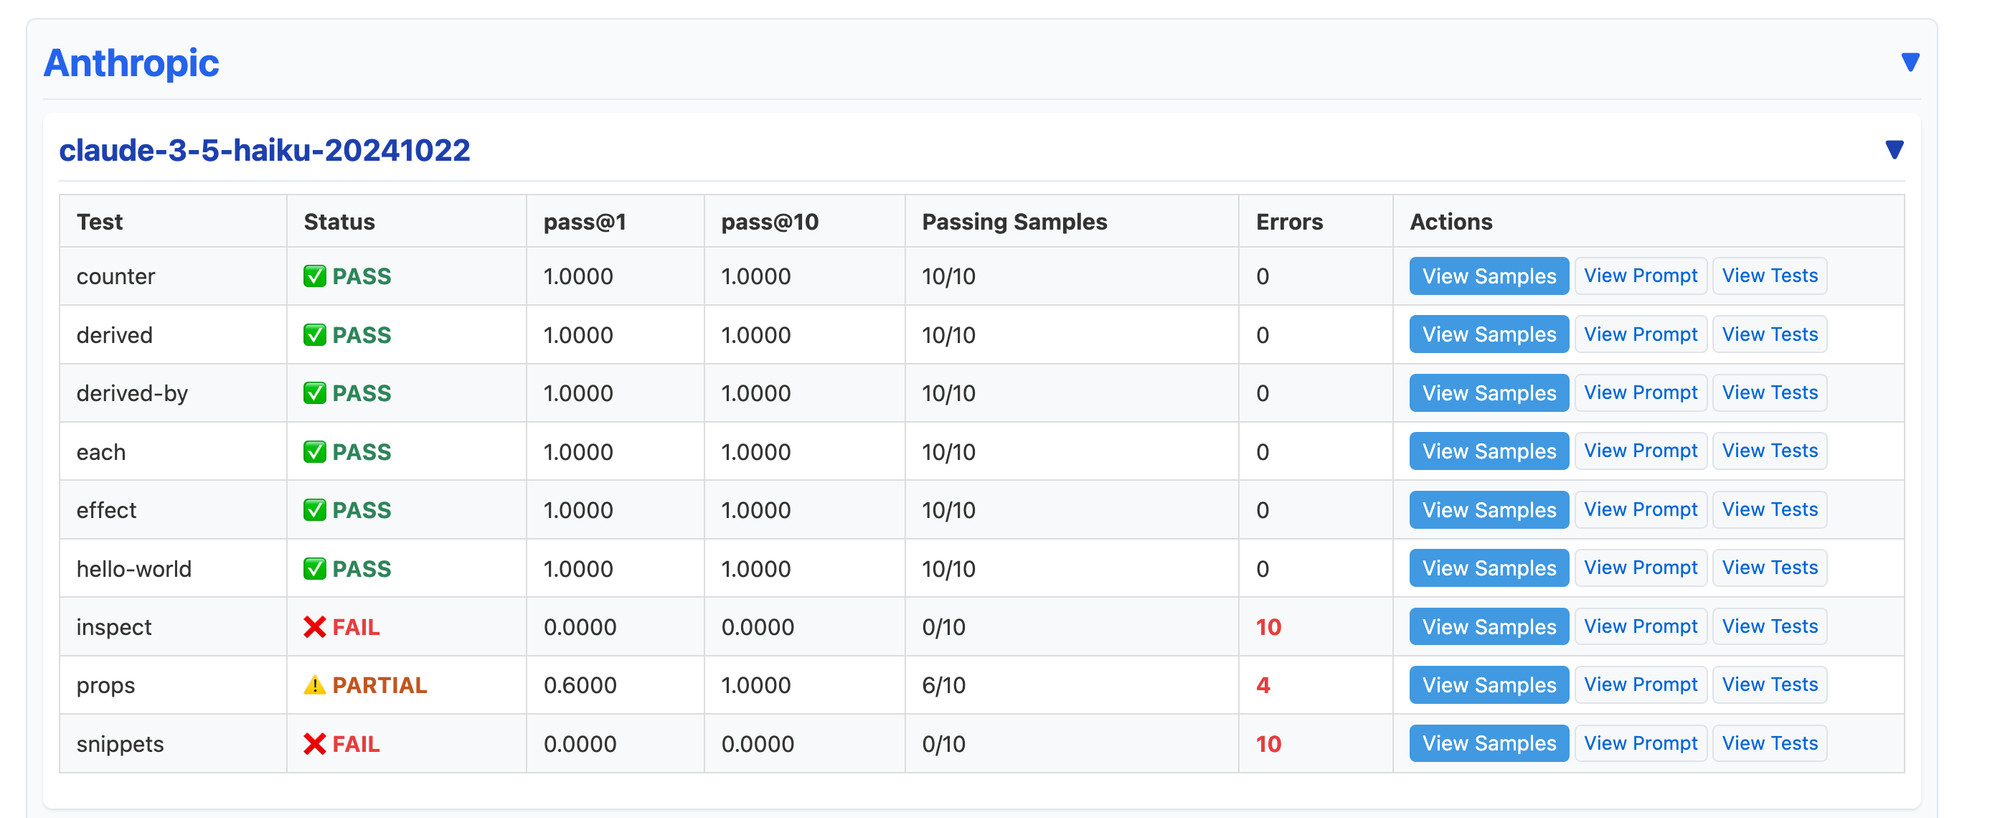View Tests for the each test

(x=1770, y=451)
